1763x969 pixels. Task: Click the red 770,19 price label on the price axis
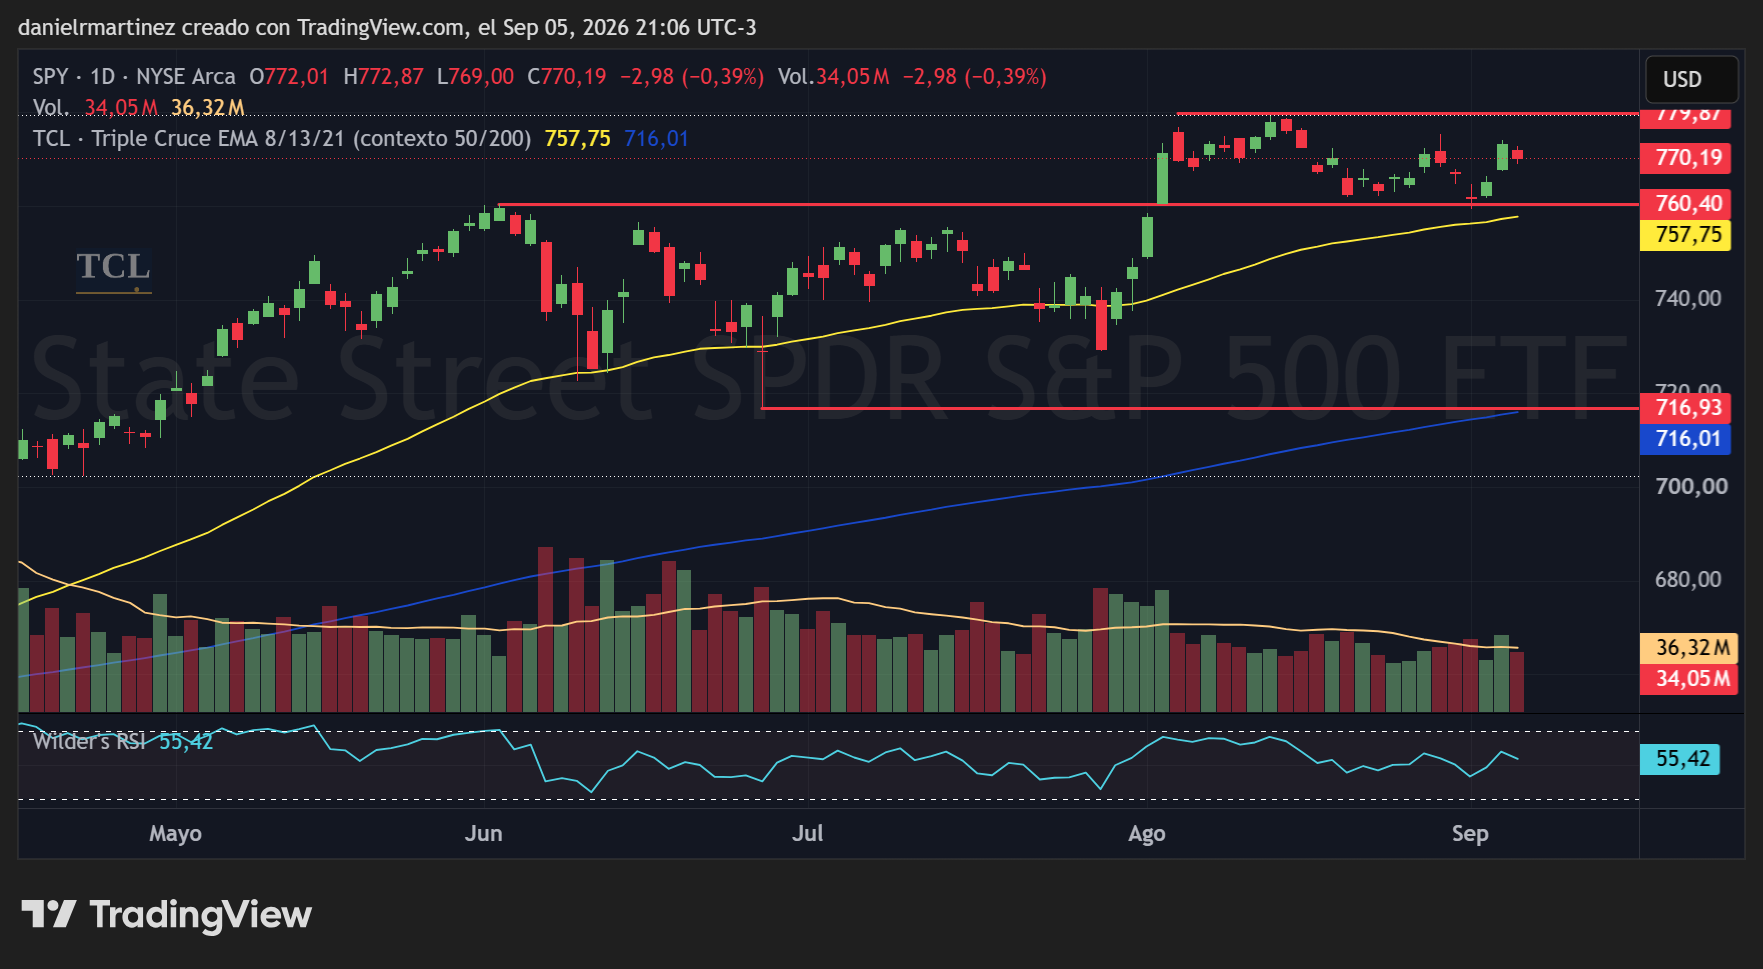pos(1686,158)
